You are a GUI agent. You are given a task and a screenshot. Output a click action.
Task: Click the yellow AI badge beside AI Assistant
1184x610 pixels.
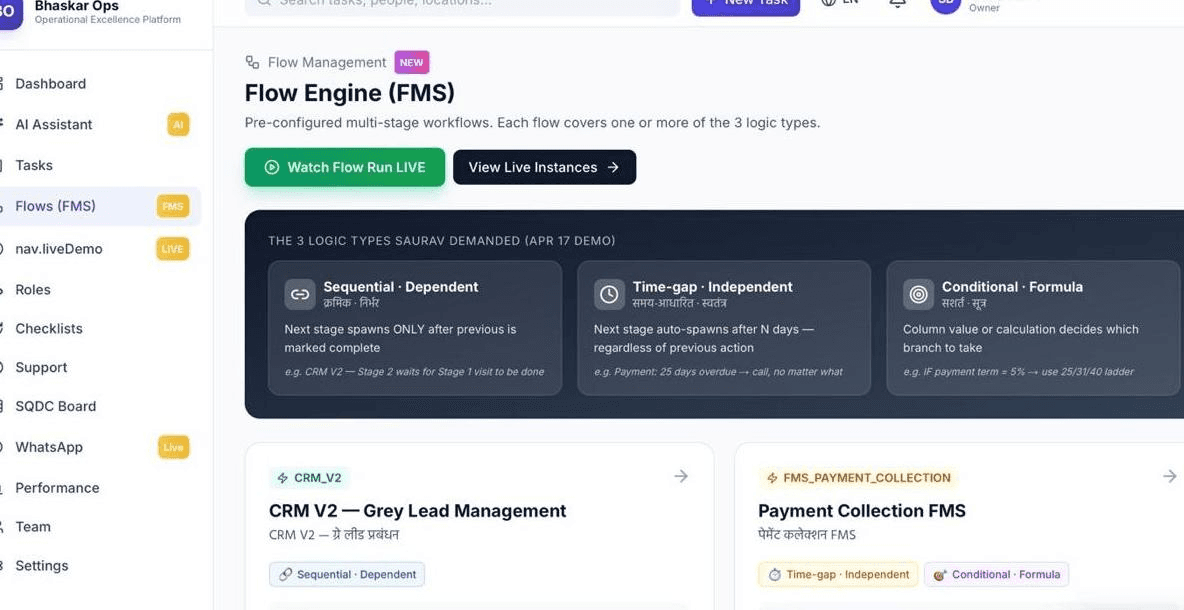click(178, 125)
